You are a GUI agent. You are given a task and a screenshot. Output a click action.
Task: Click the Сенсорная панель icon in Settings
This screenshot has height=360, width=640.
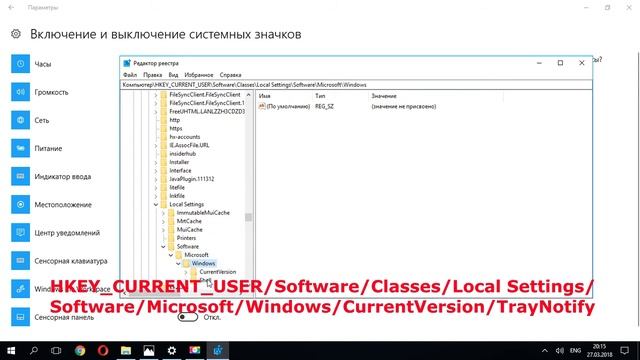click(x=20, y=317)
